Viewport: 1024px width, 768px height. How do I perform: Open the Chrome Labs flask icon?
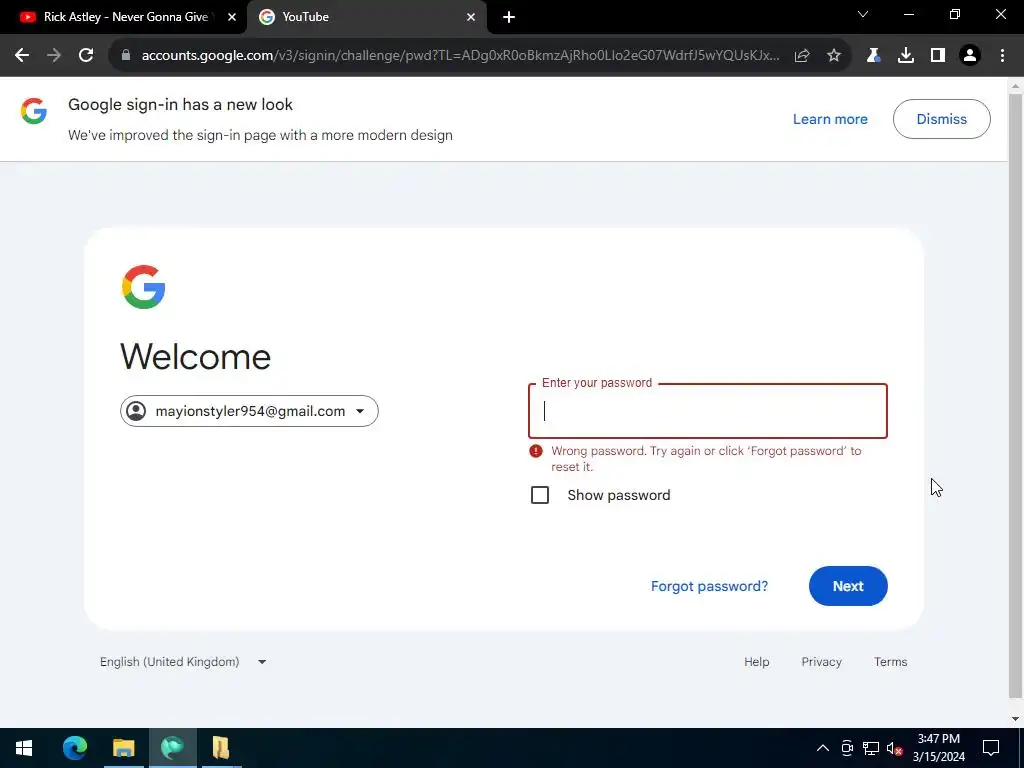(873, 56)
